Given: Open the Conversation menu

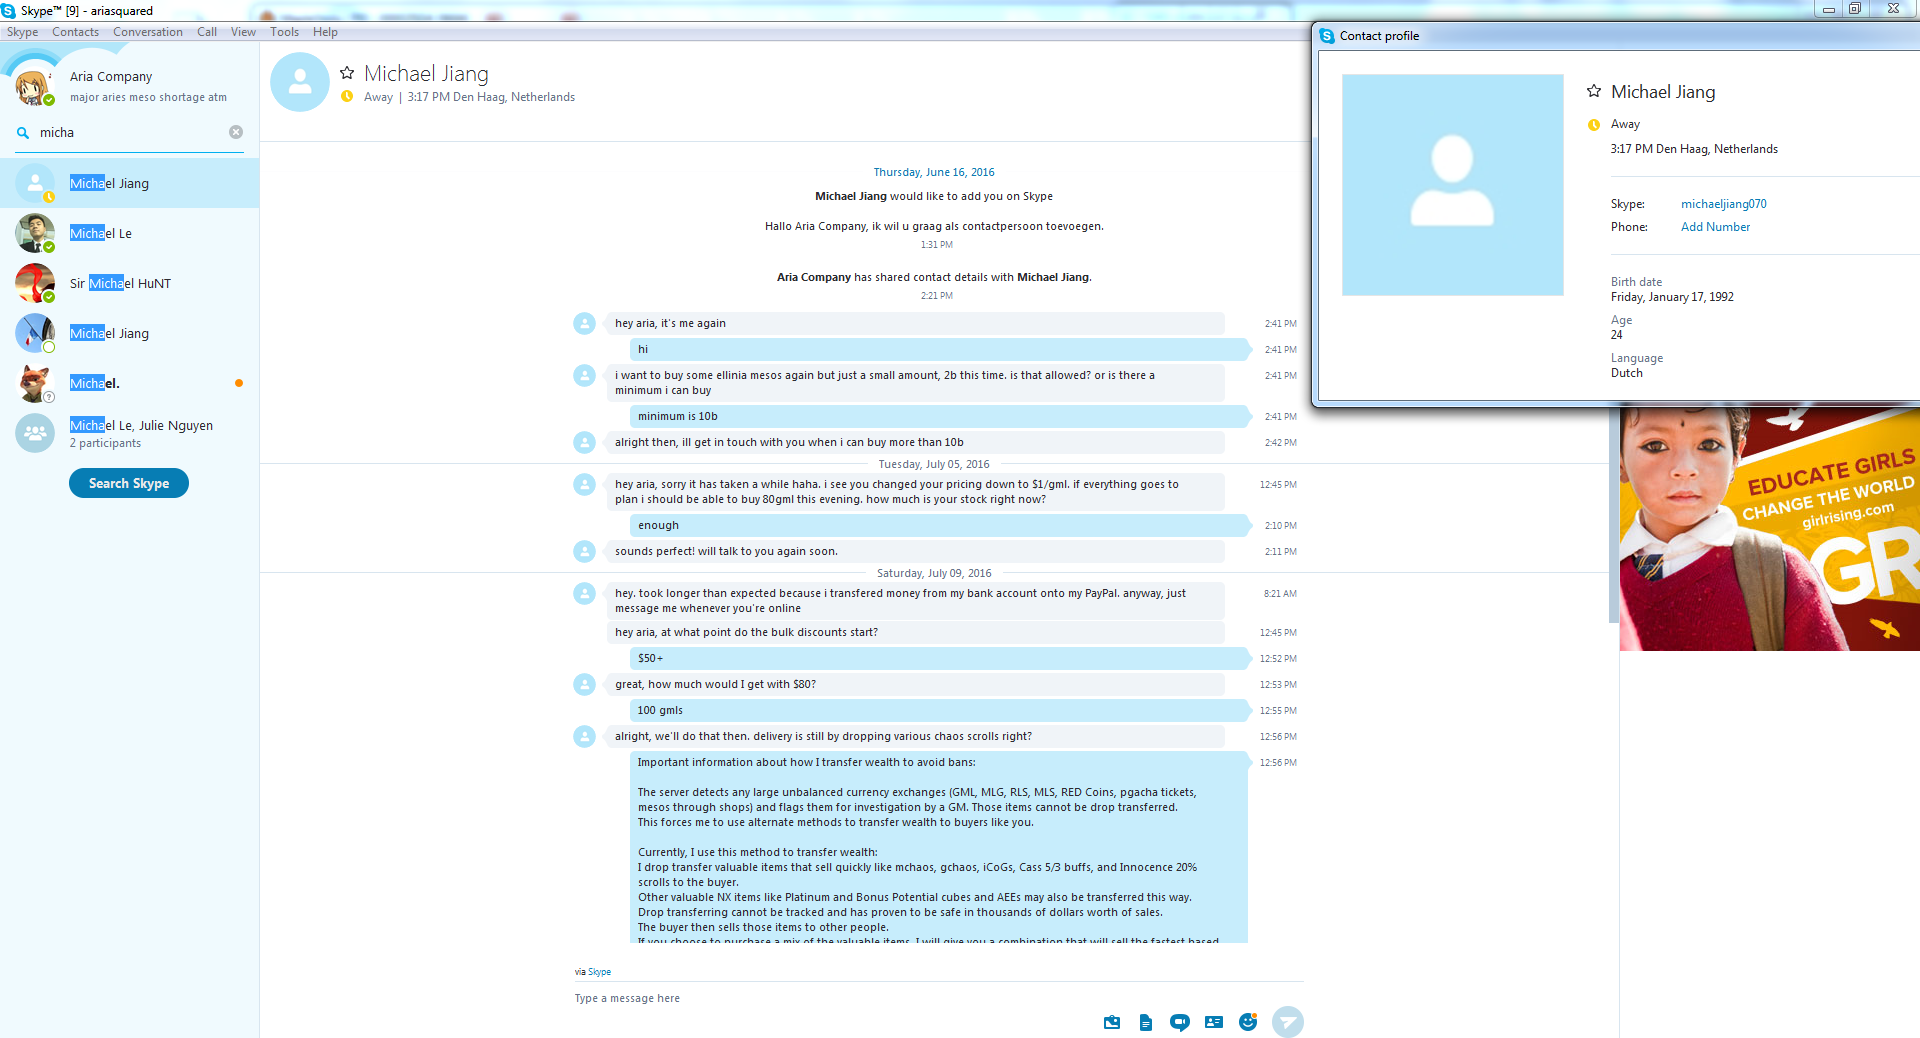Looking at the screenshot, I should (148, 32).
